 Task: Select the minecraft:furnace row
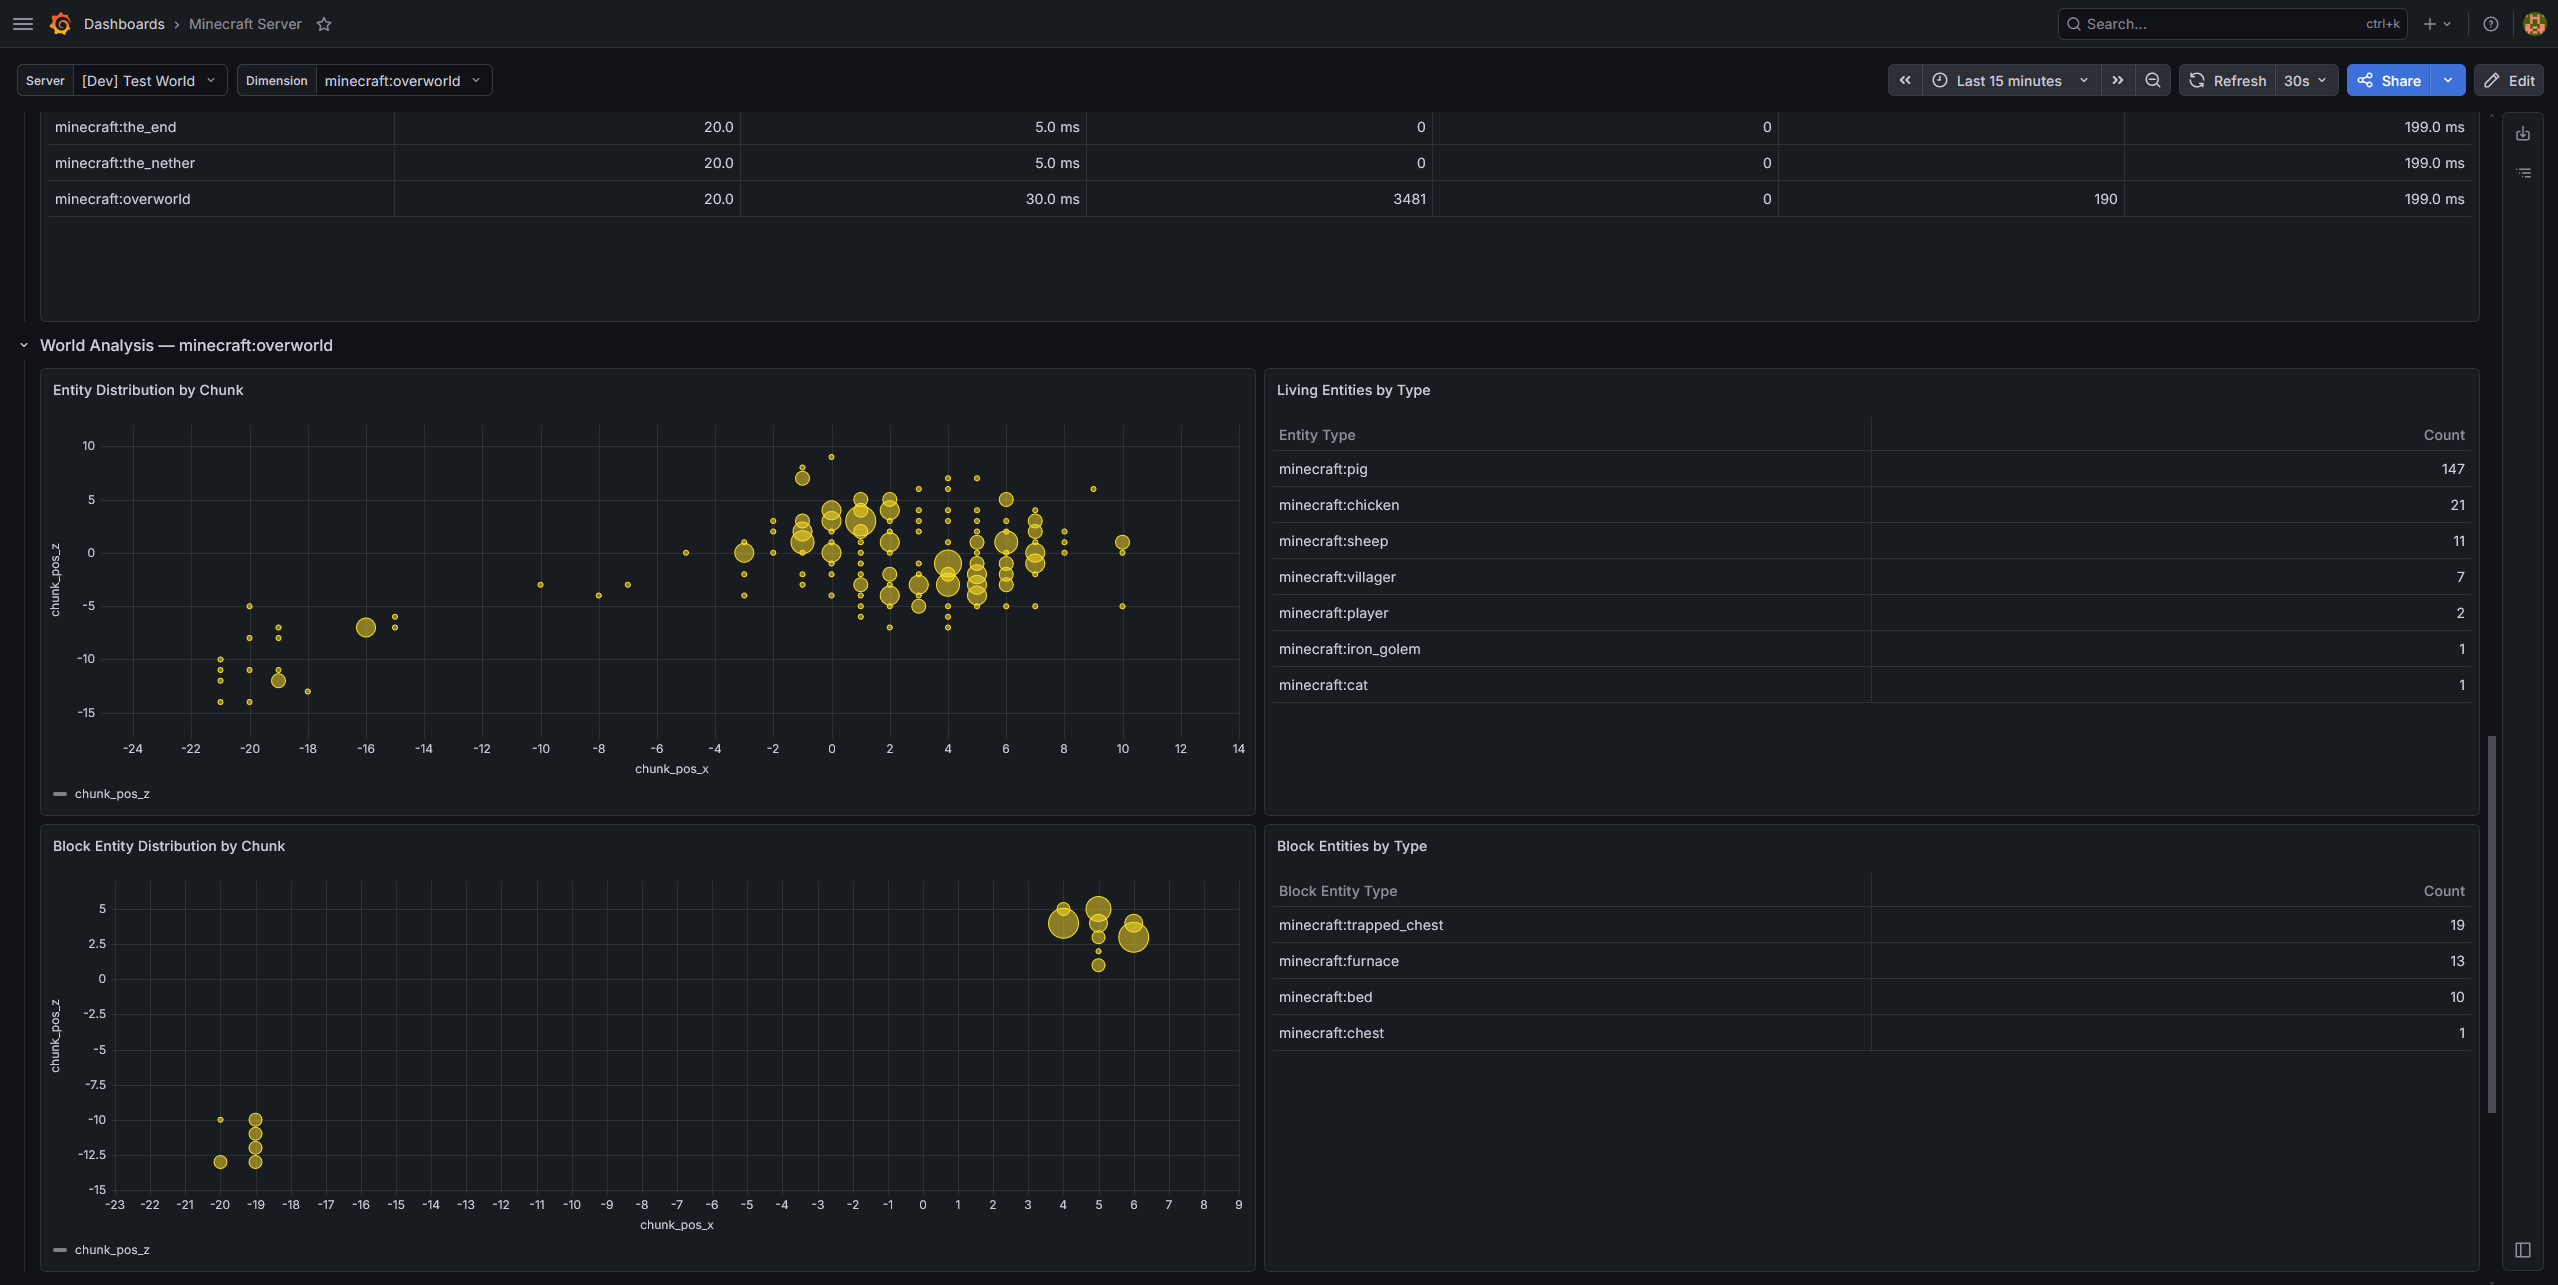[1871, 961]
